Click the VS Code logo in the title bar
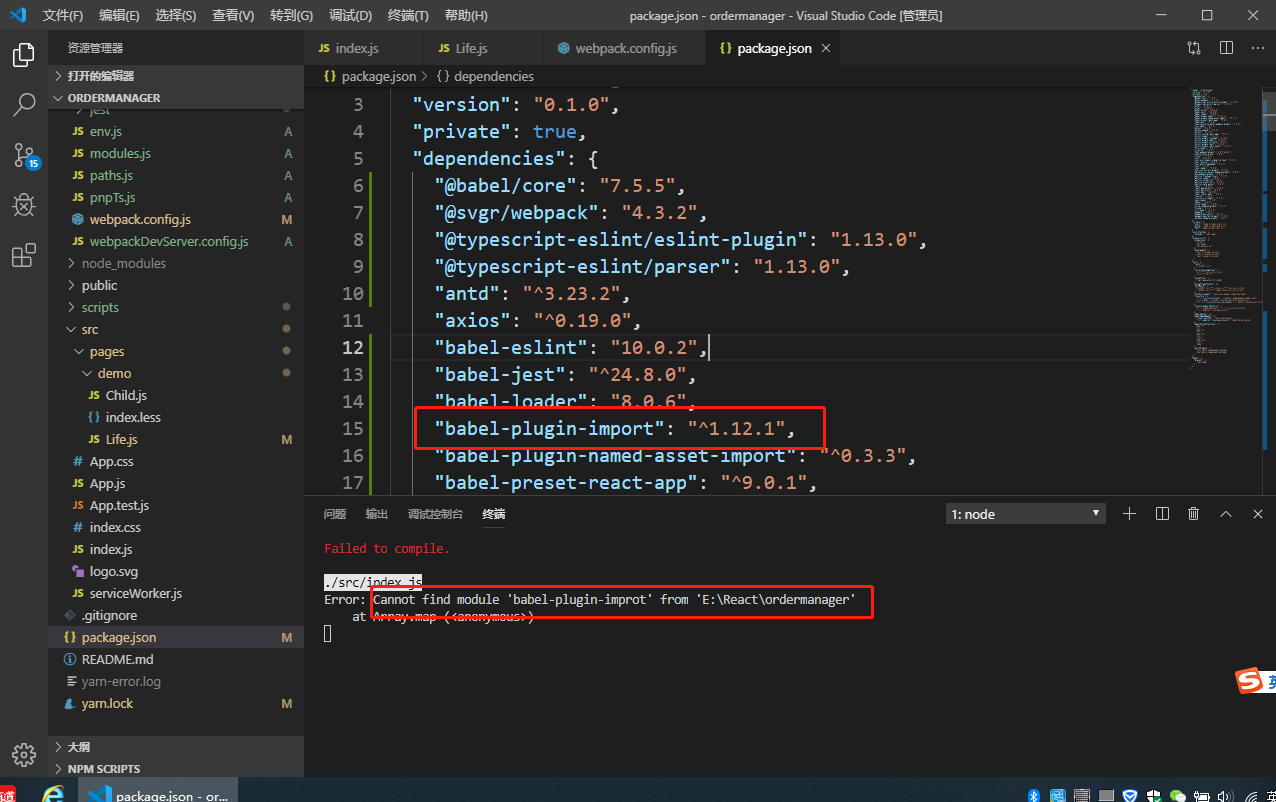 (18, 15)
